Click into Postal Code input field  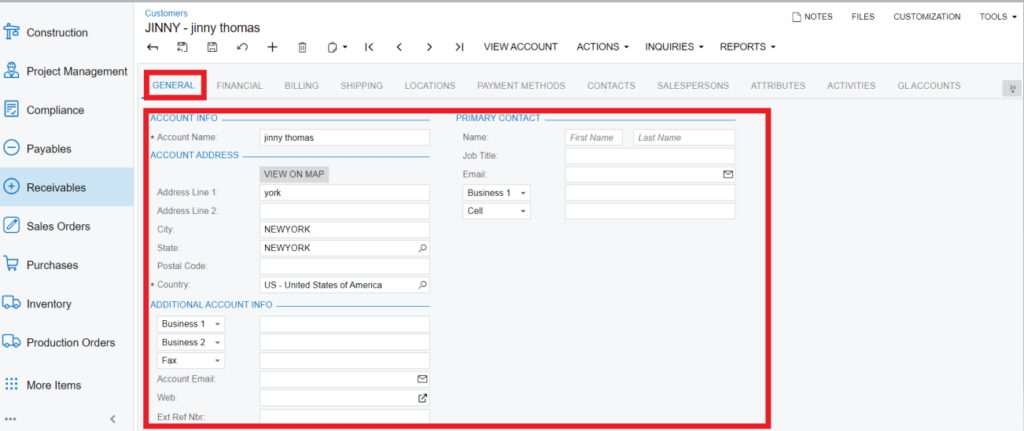[344, 266]
